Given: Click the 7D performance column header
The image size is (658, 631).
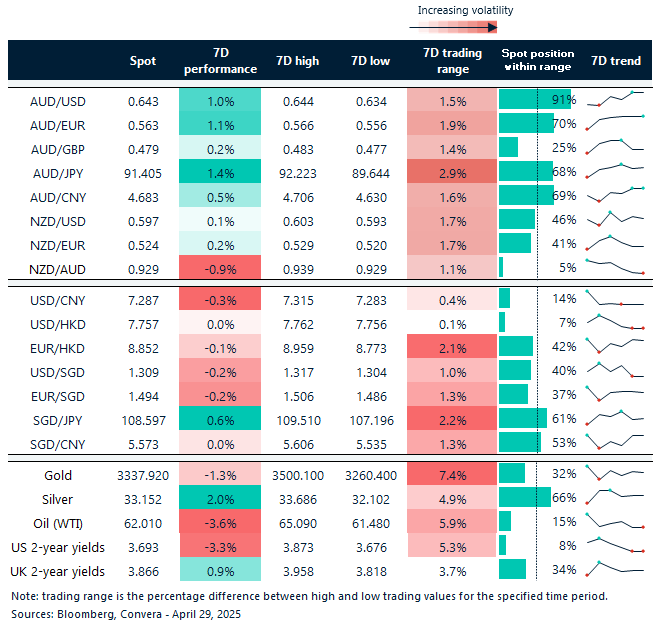Looking at the screenshot, I should [x=220, y=61].
